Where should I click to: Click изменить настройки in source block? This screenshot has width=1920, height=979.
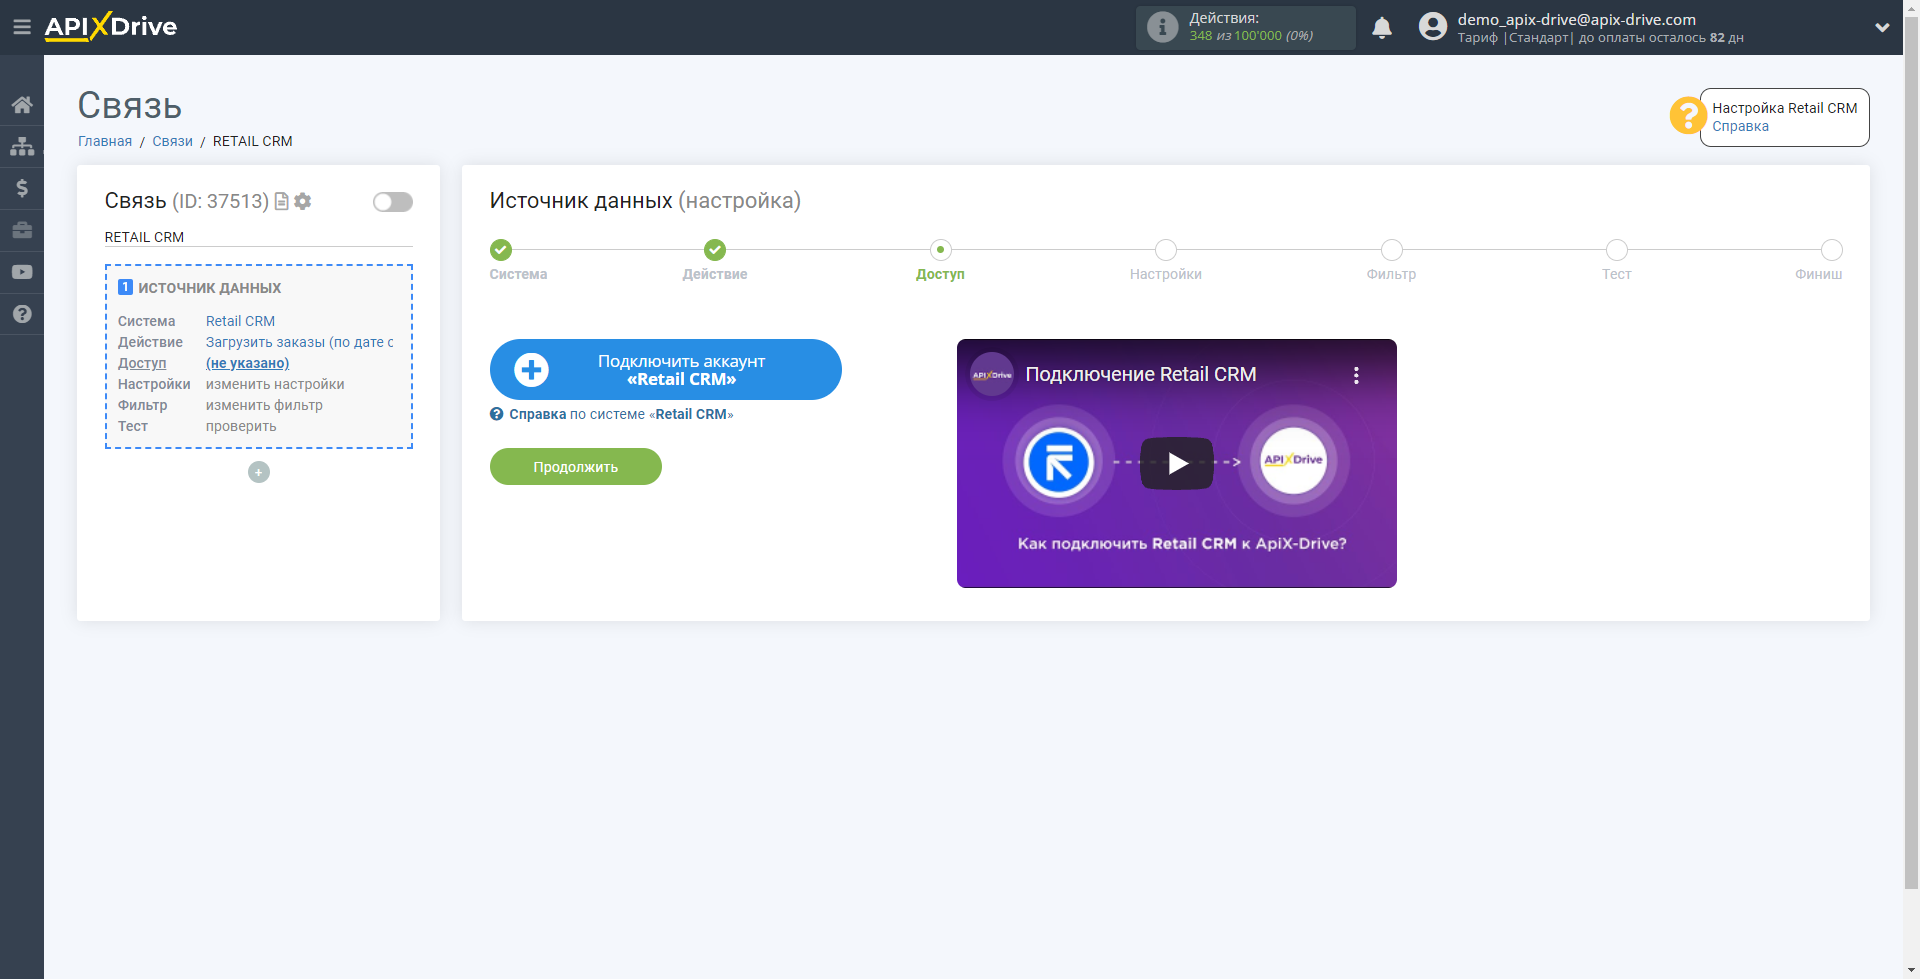point(275,384)
